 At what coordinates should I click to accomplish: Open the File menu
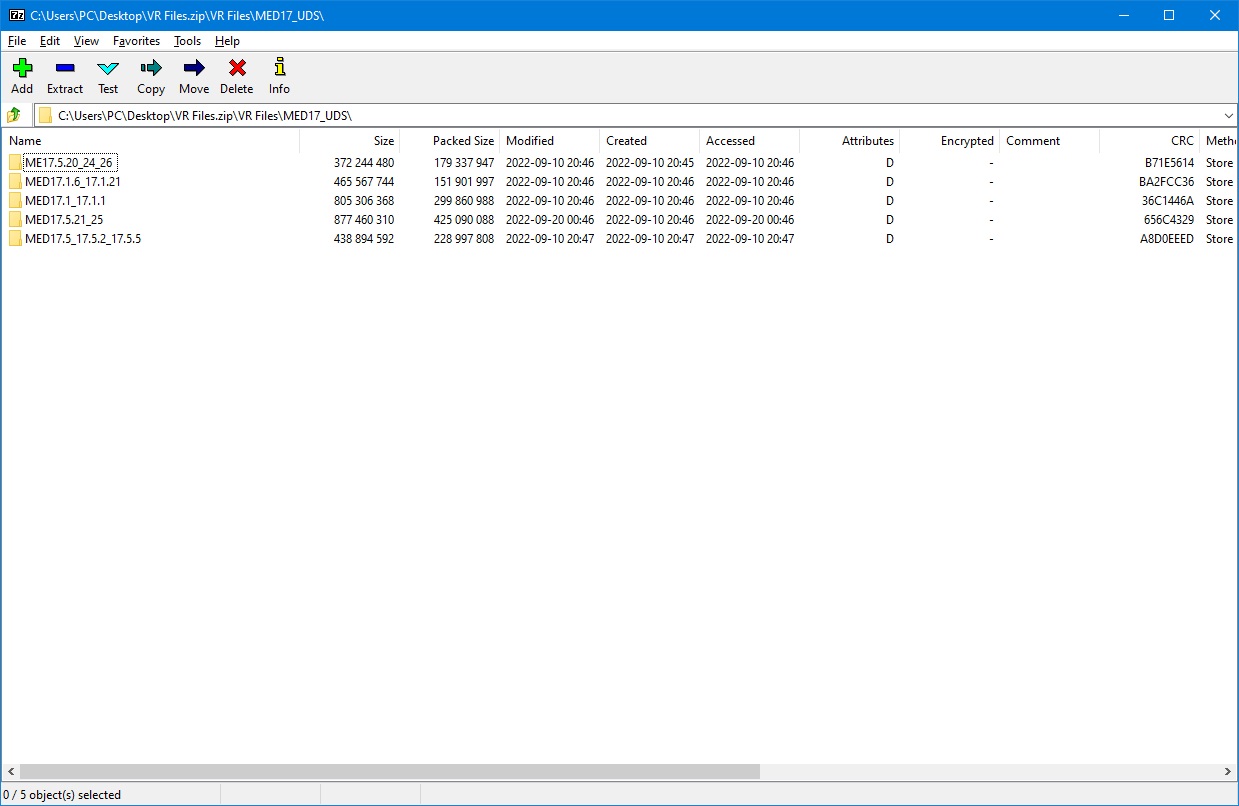click(17, 41)
